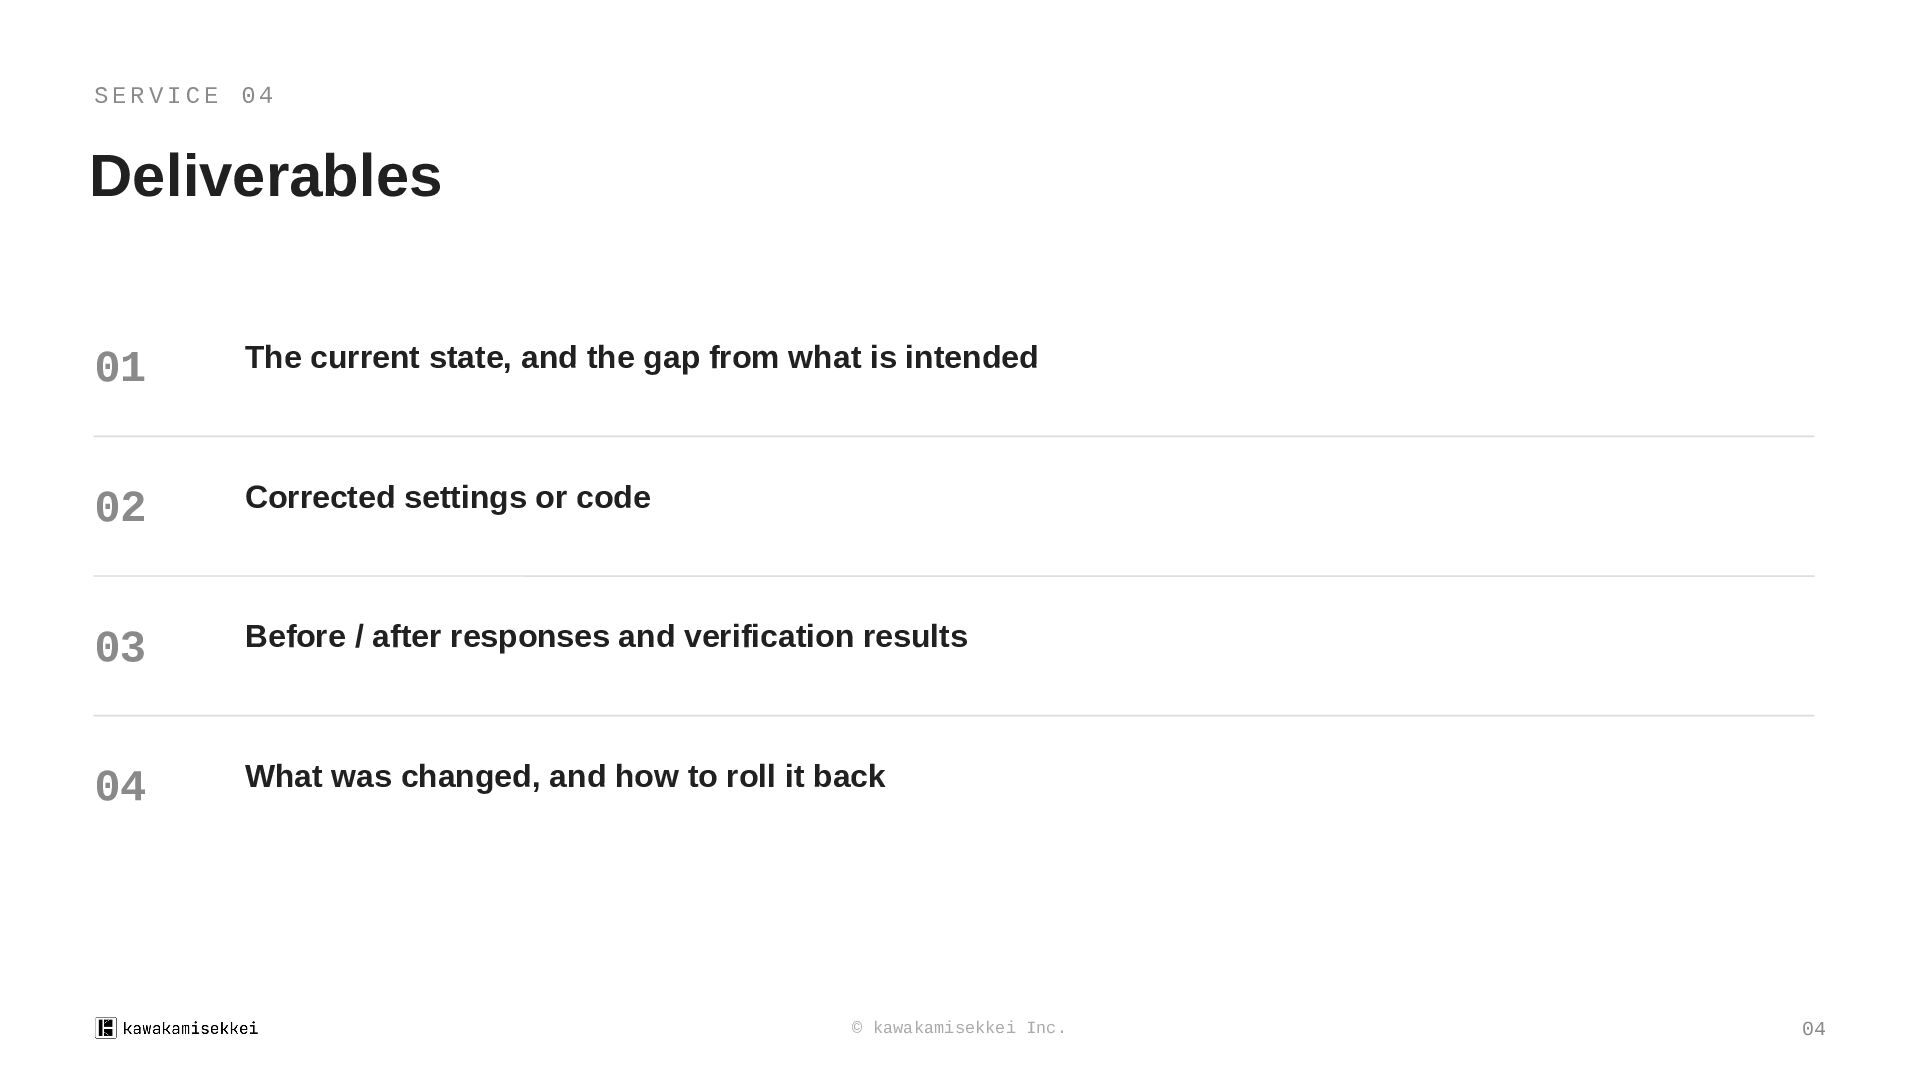Click the kawakamisekkei logo icon

pos(106,1028)
